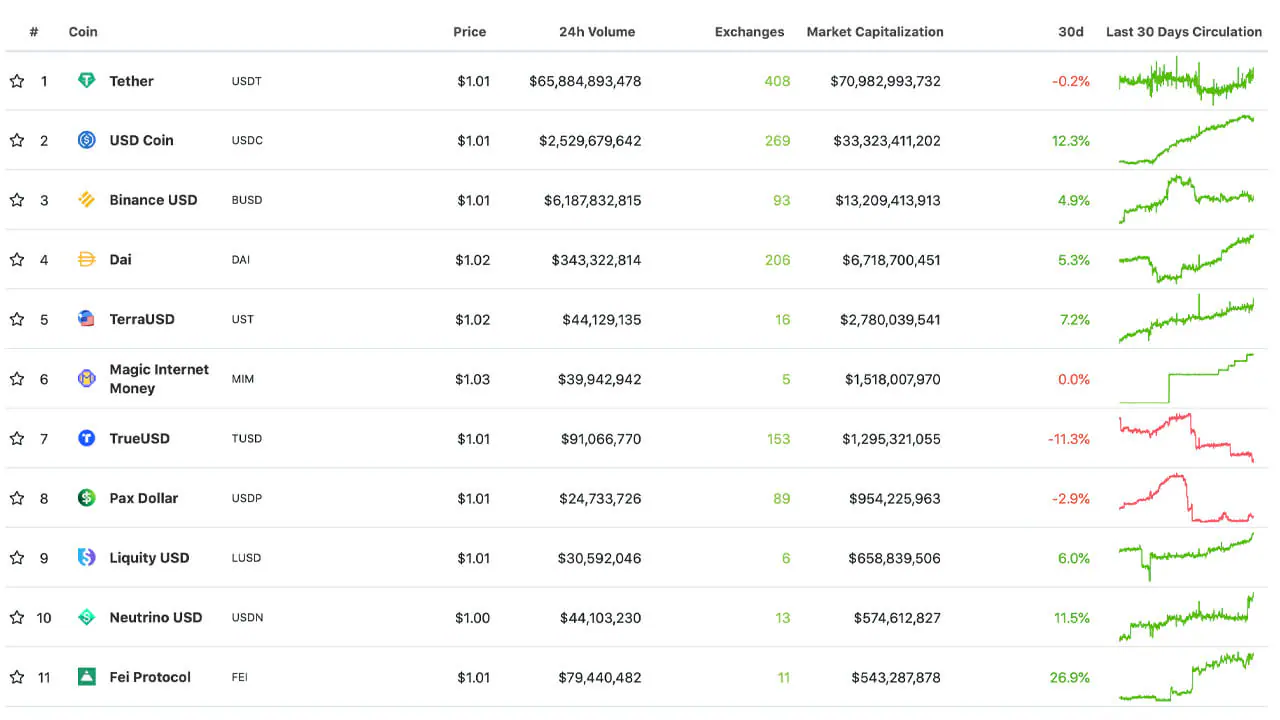Viewport: 1280px width, 720px height.
Task: Click the Magic Internet Money logo icon
Action: (x=87, y=378)
